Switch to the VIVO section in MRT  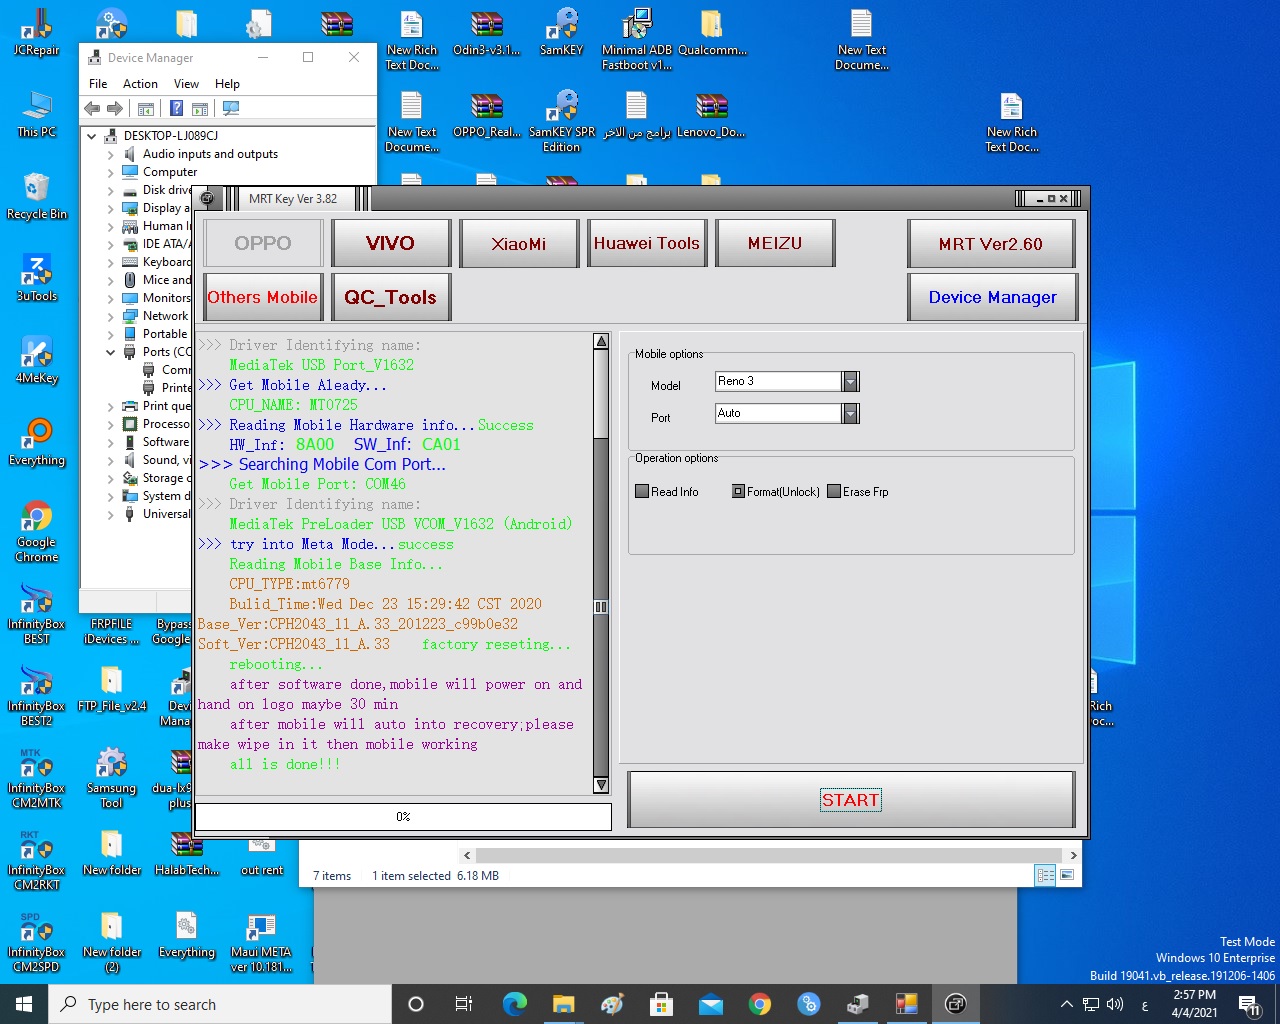click(x=391, y=243)
